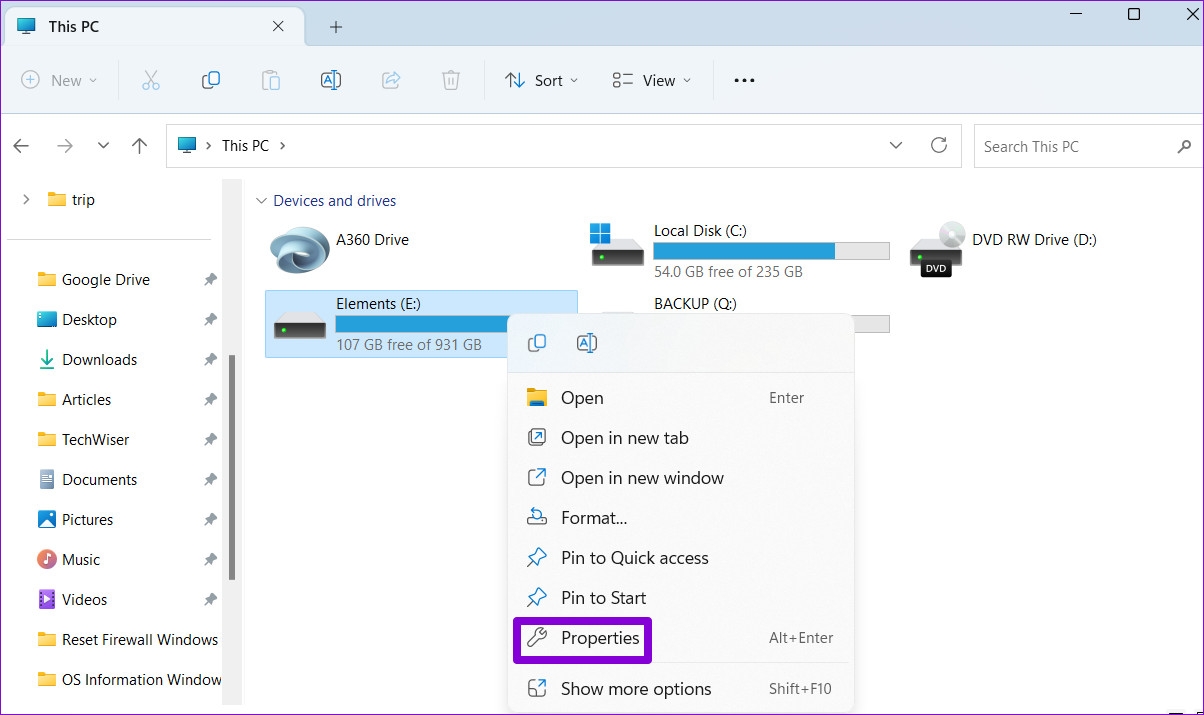1204x715 pixels.
Task: Select the Cut icon in the toolbar
Action: coord(151,80)
